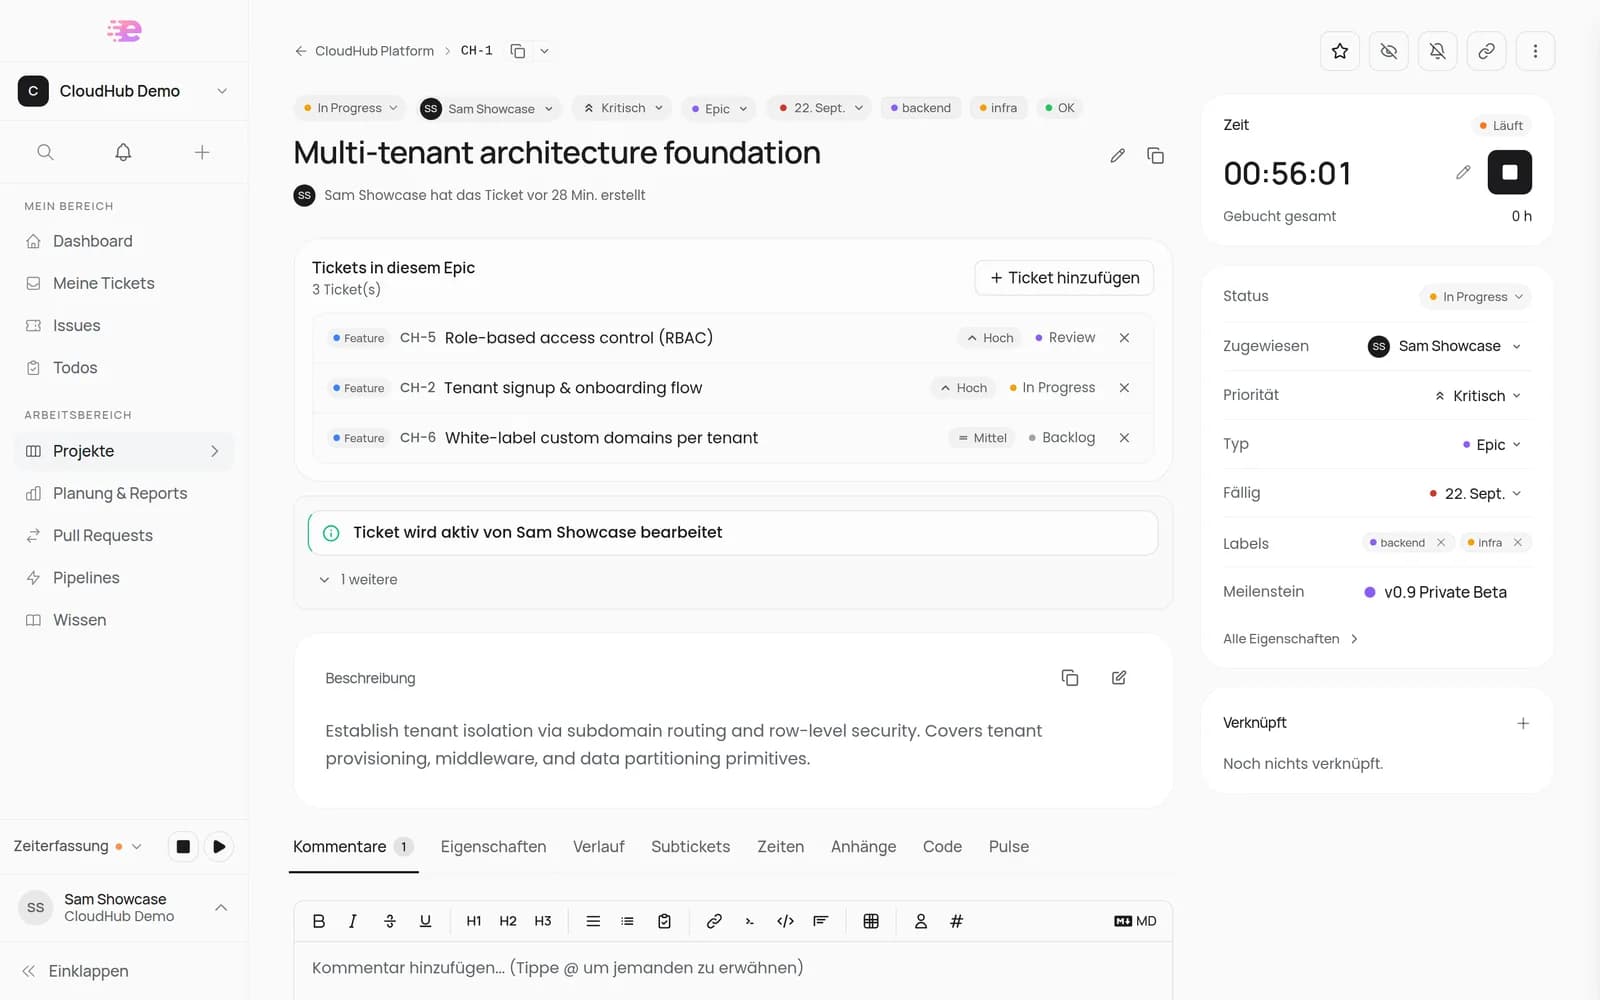Remove the backend label in Labels row
1600x1000 pixels.
click(x=1441, y=543)
